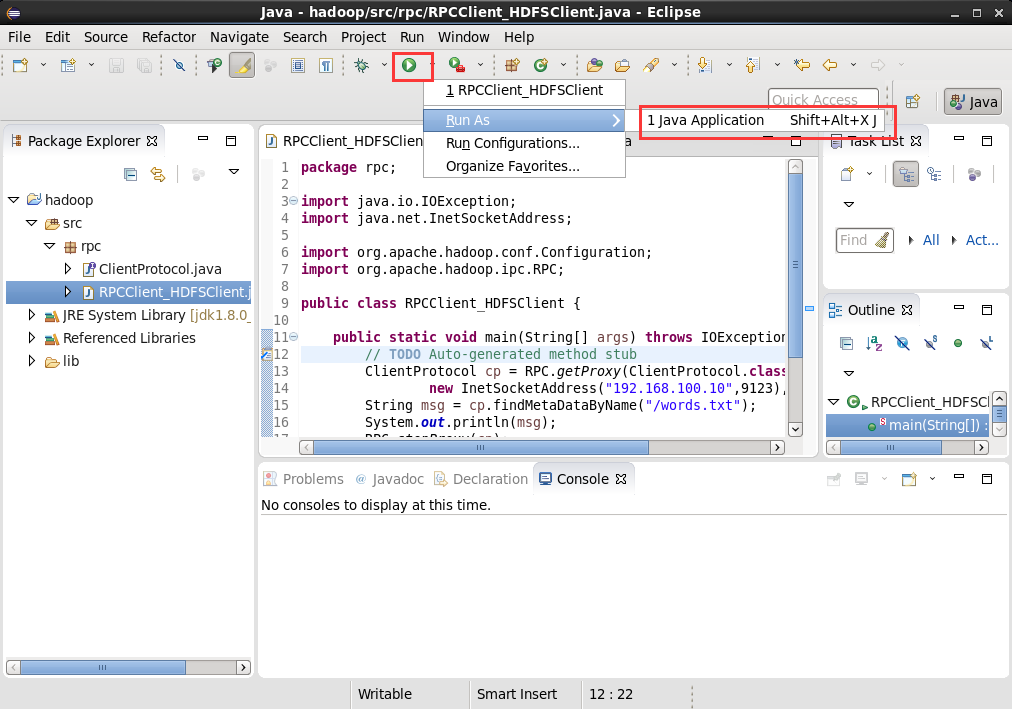This screenshot has width=1012, height=709.
Task: Open the Navigate menu
Action: pyautogui.click(x=239, y=37)
